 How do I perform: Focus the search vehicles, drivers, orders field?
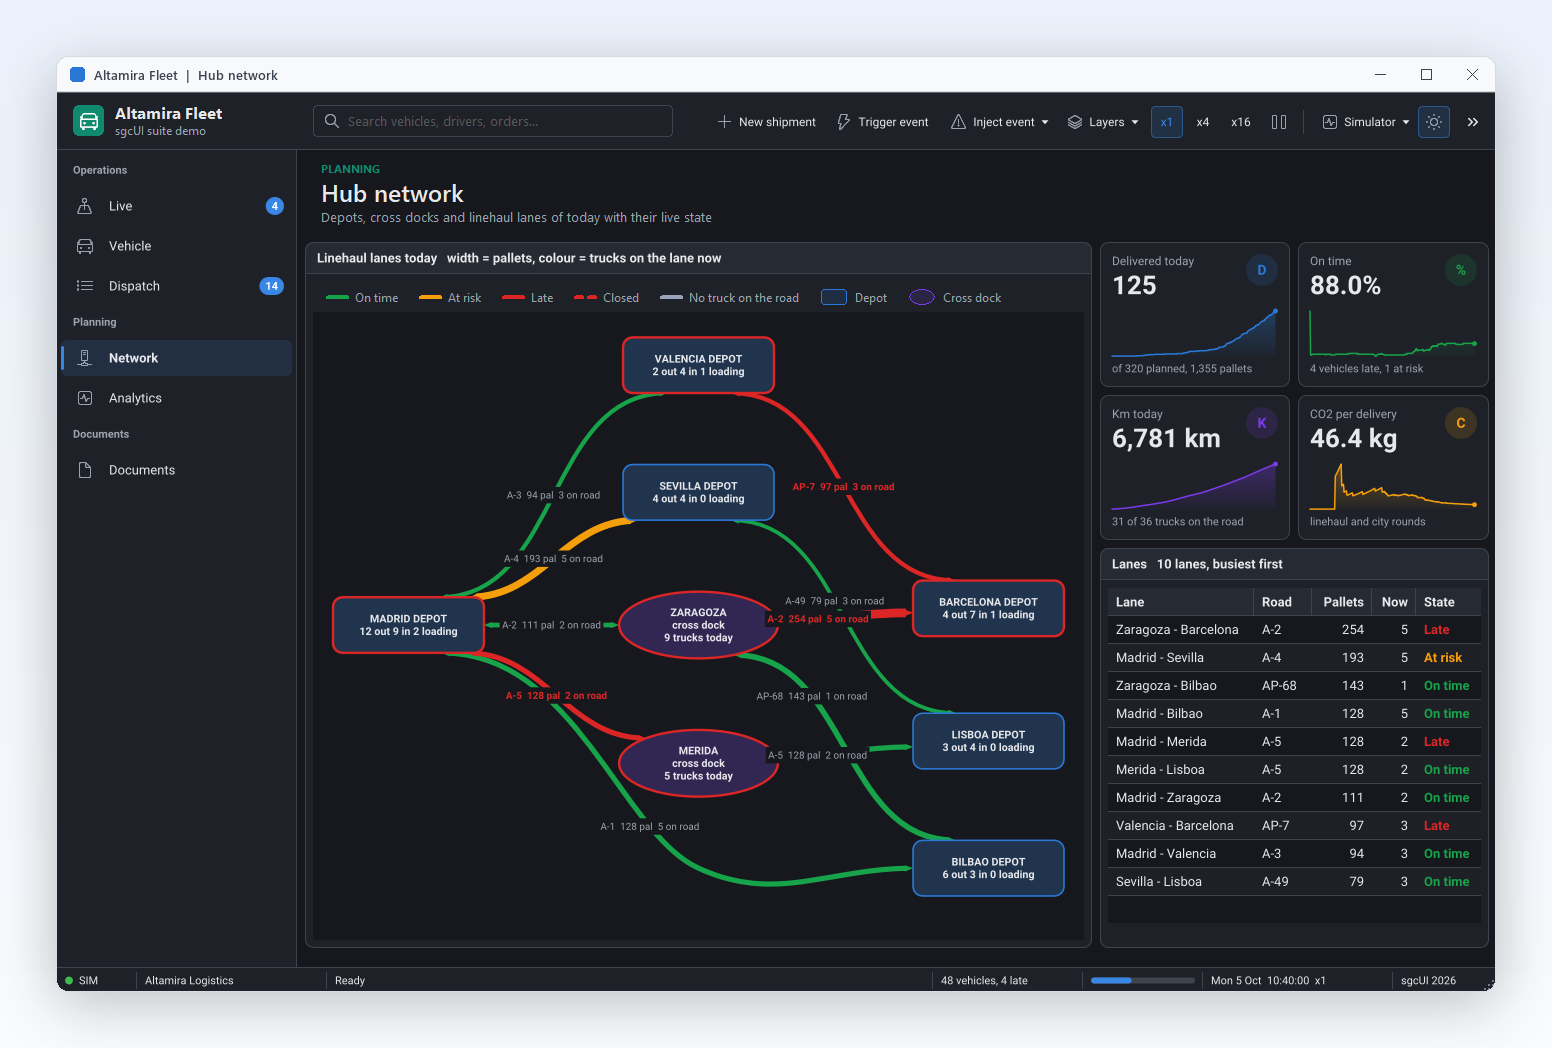493,121
